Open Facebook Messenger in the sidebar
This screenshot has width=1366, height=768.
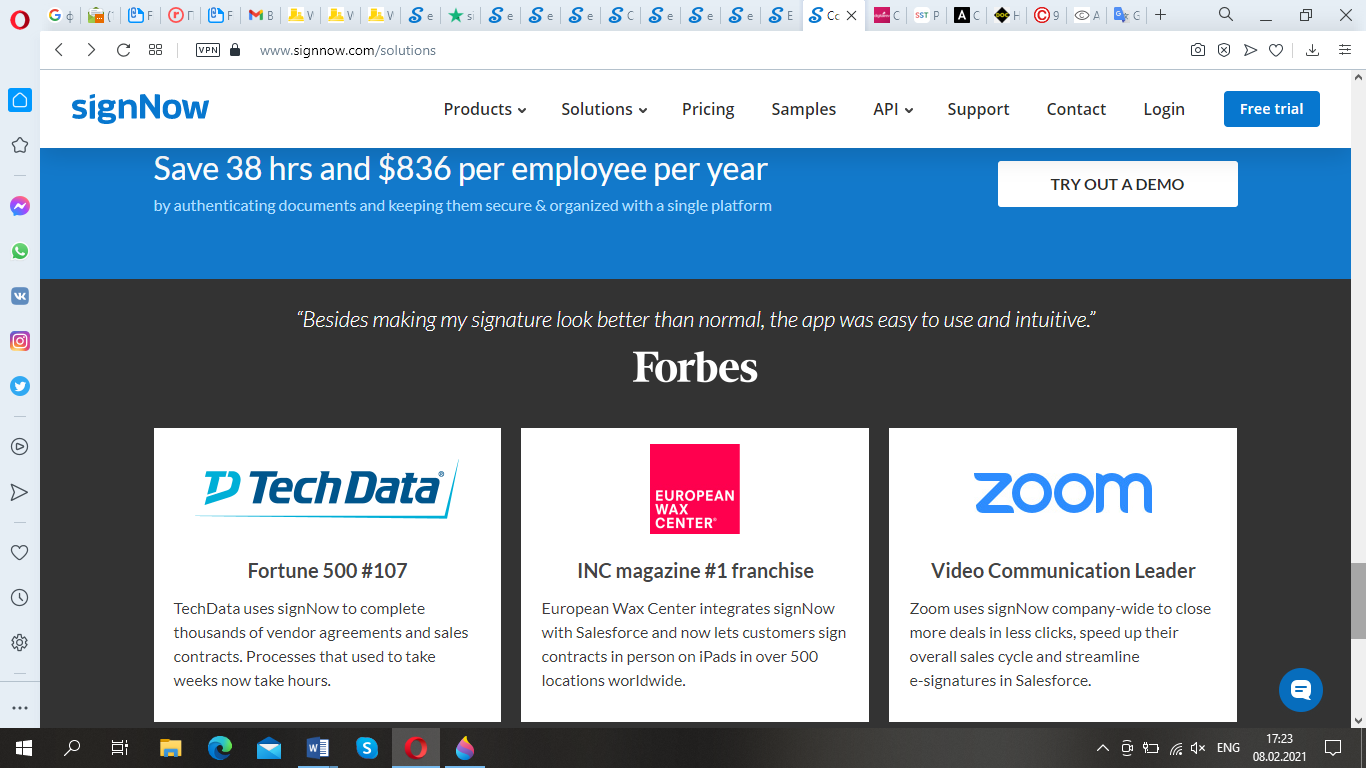20,206
